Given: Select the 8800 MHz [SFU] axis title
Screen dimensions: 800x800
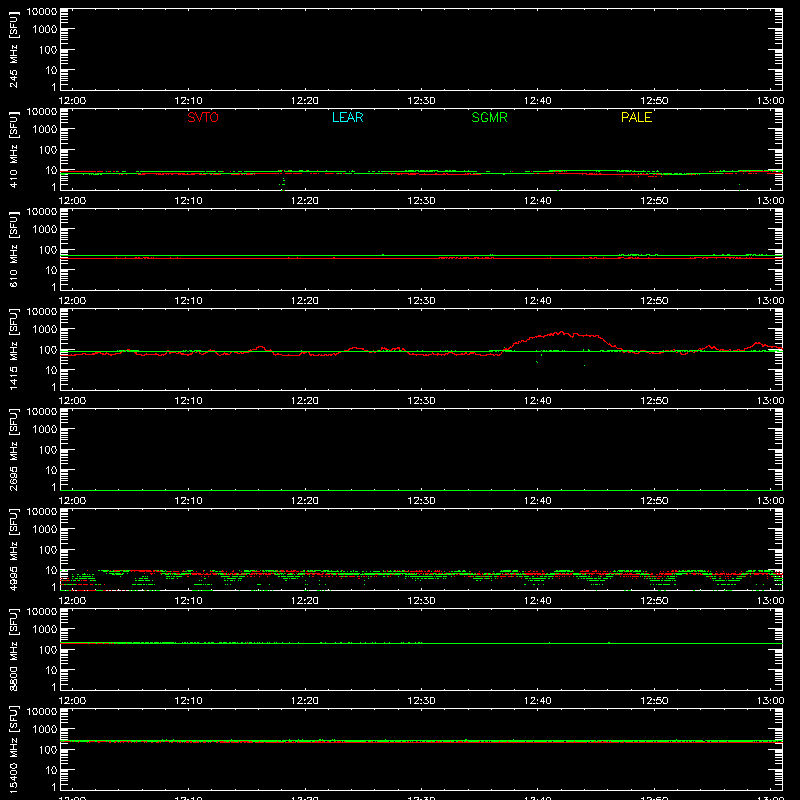Looking at the screenshot, I should pyautogui.click(x=13, y=649).
